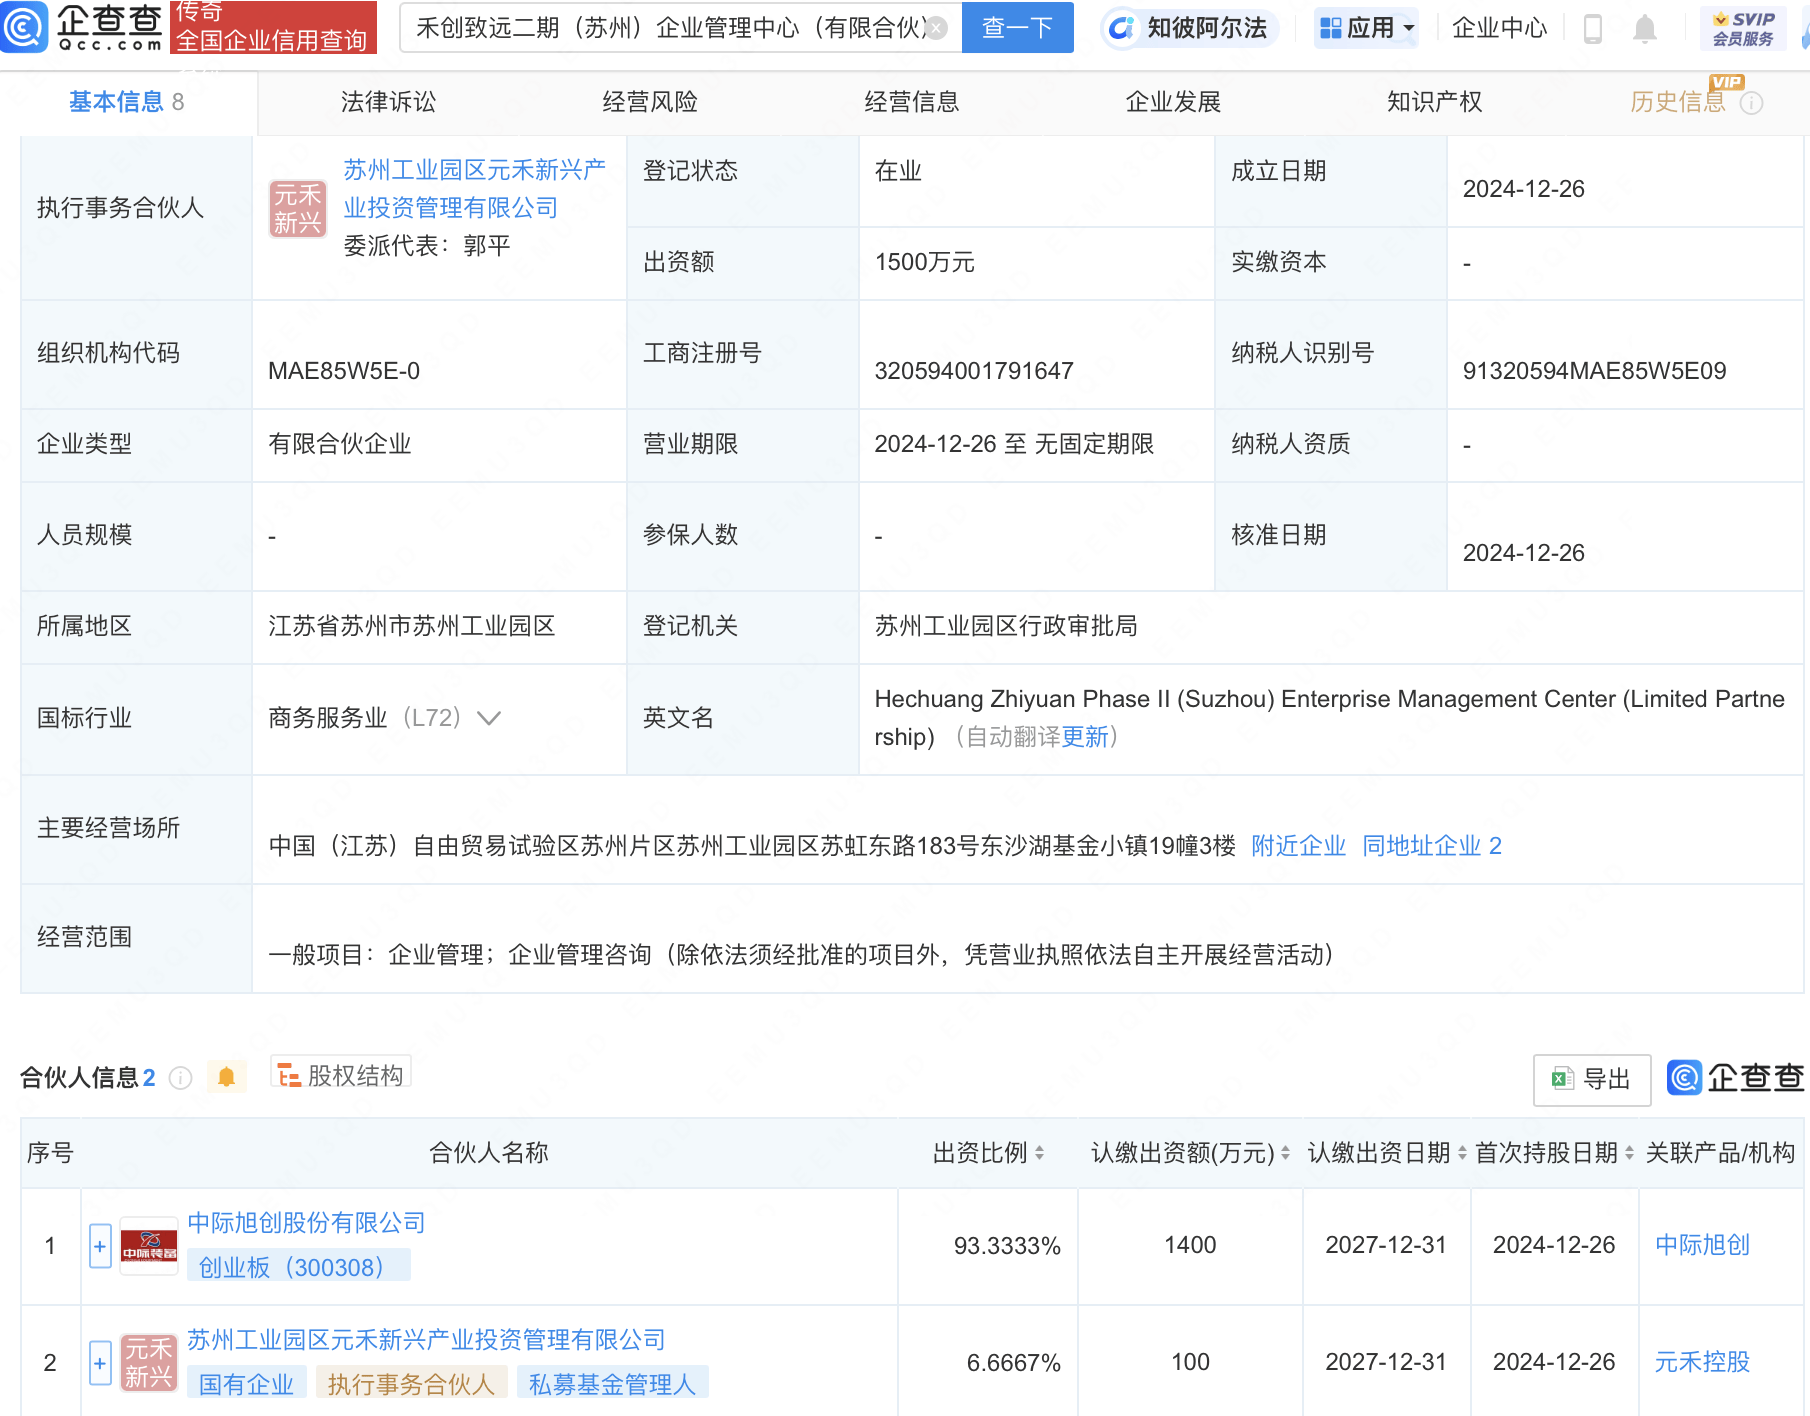1810x1416 pixels.
Task: Open 苏州工业园区元禾新兴产业投资管理有限公司 executive partner link
Action: coord(474,189)
